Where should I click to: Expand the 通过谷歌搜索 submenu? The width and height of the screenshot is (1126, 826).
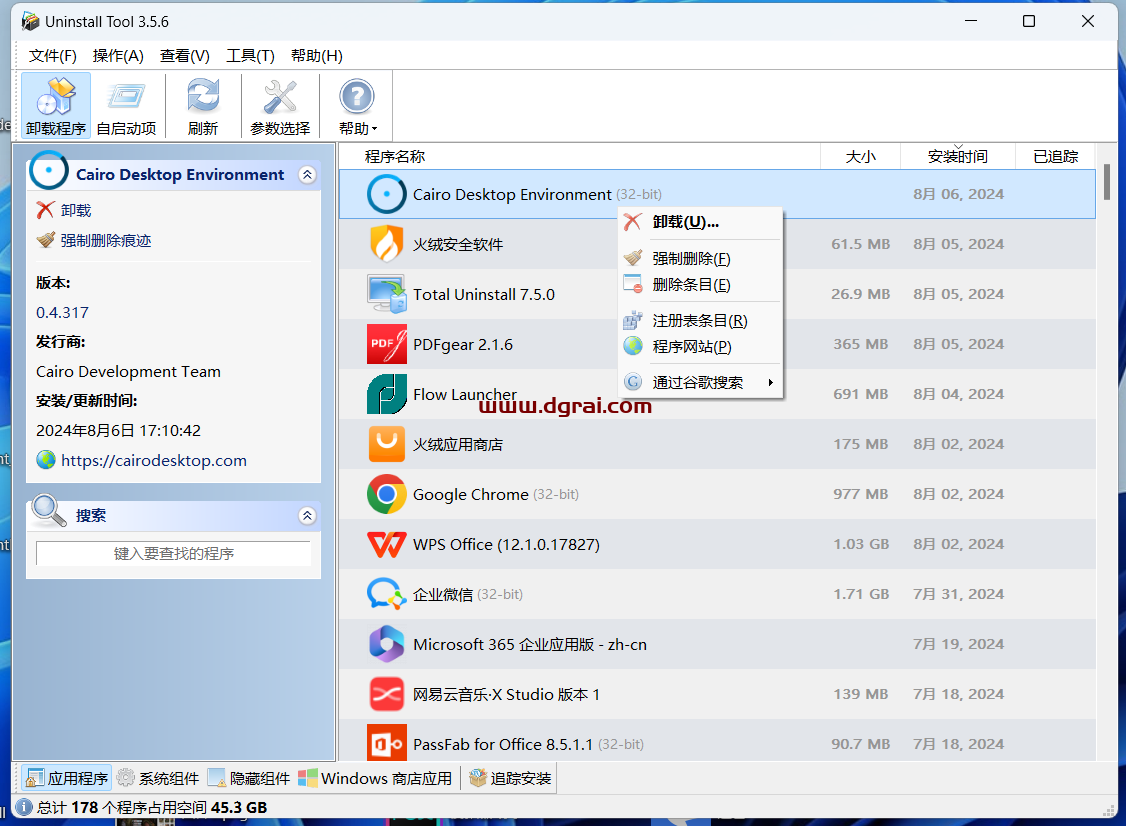point(700,382)
